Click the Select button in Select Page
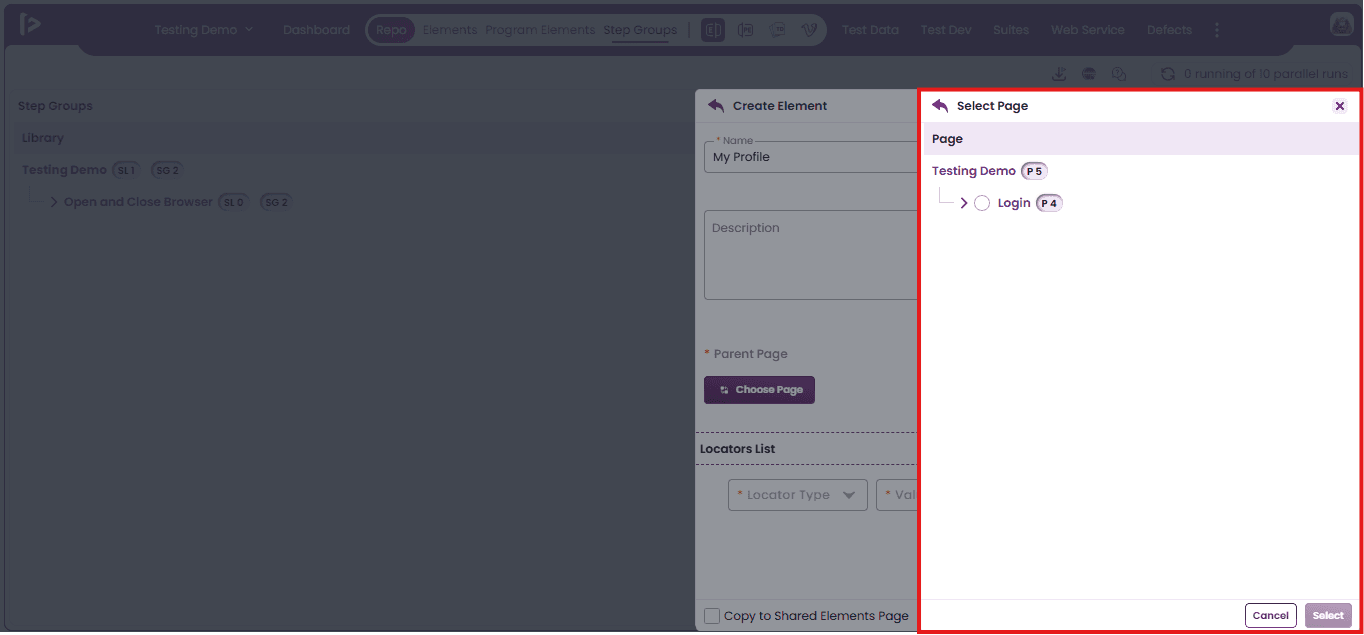 coord(1328,616)
